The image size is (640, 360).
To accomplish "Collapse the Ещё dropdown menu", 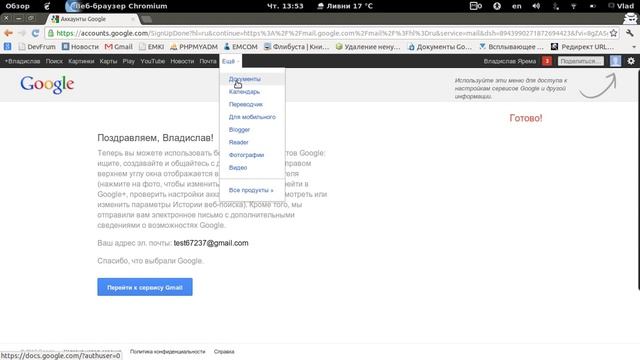I will [x=231, y=61].
